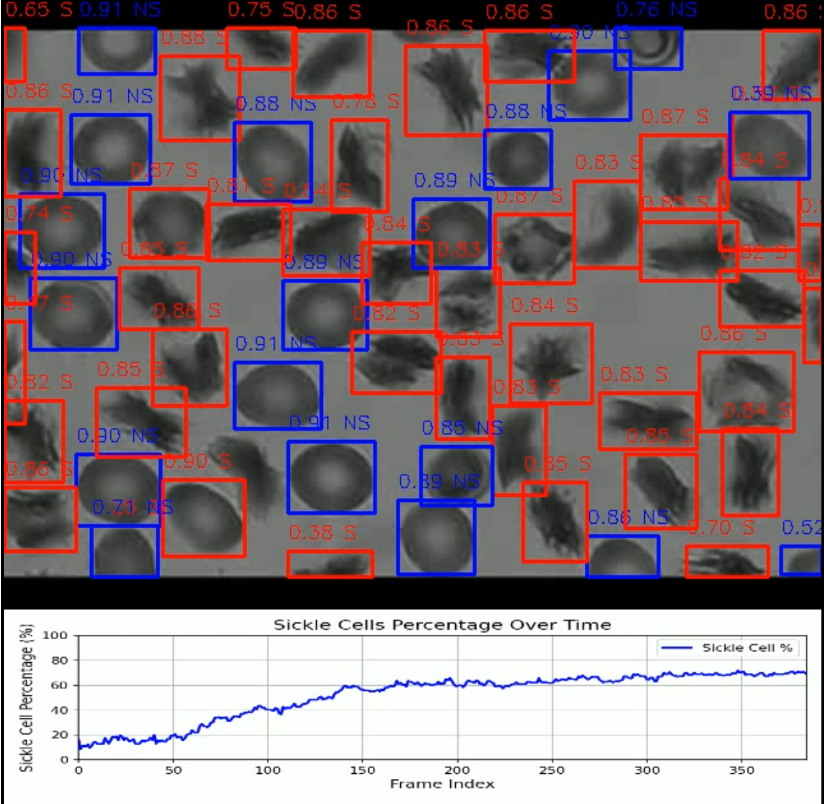This screenshot has height=804, width=824.
Task: Click the round cell labeled 0.90 S
Action: (203, 517)
